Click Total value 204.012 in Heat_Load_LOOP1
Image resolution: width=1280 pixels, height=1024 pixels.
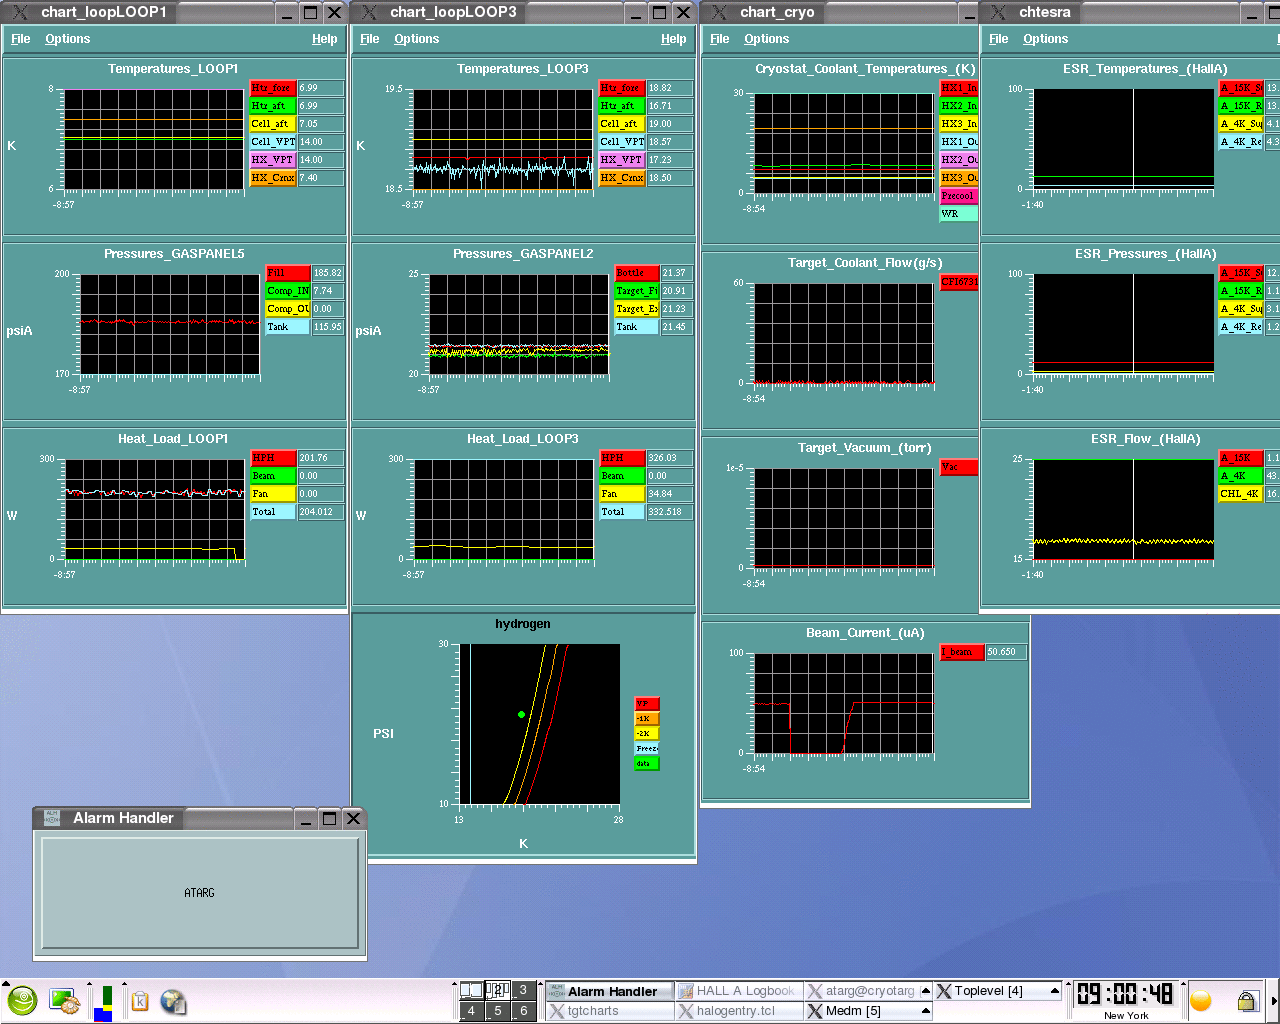[320, 512]
